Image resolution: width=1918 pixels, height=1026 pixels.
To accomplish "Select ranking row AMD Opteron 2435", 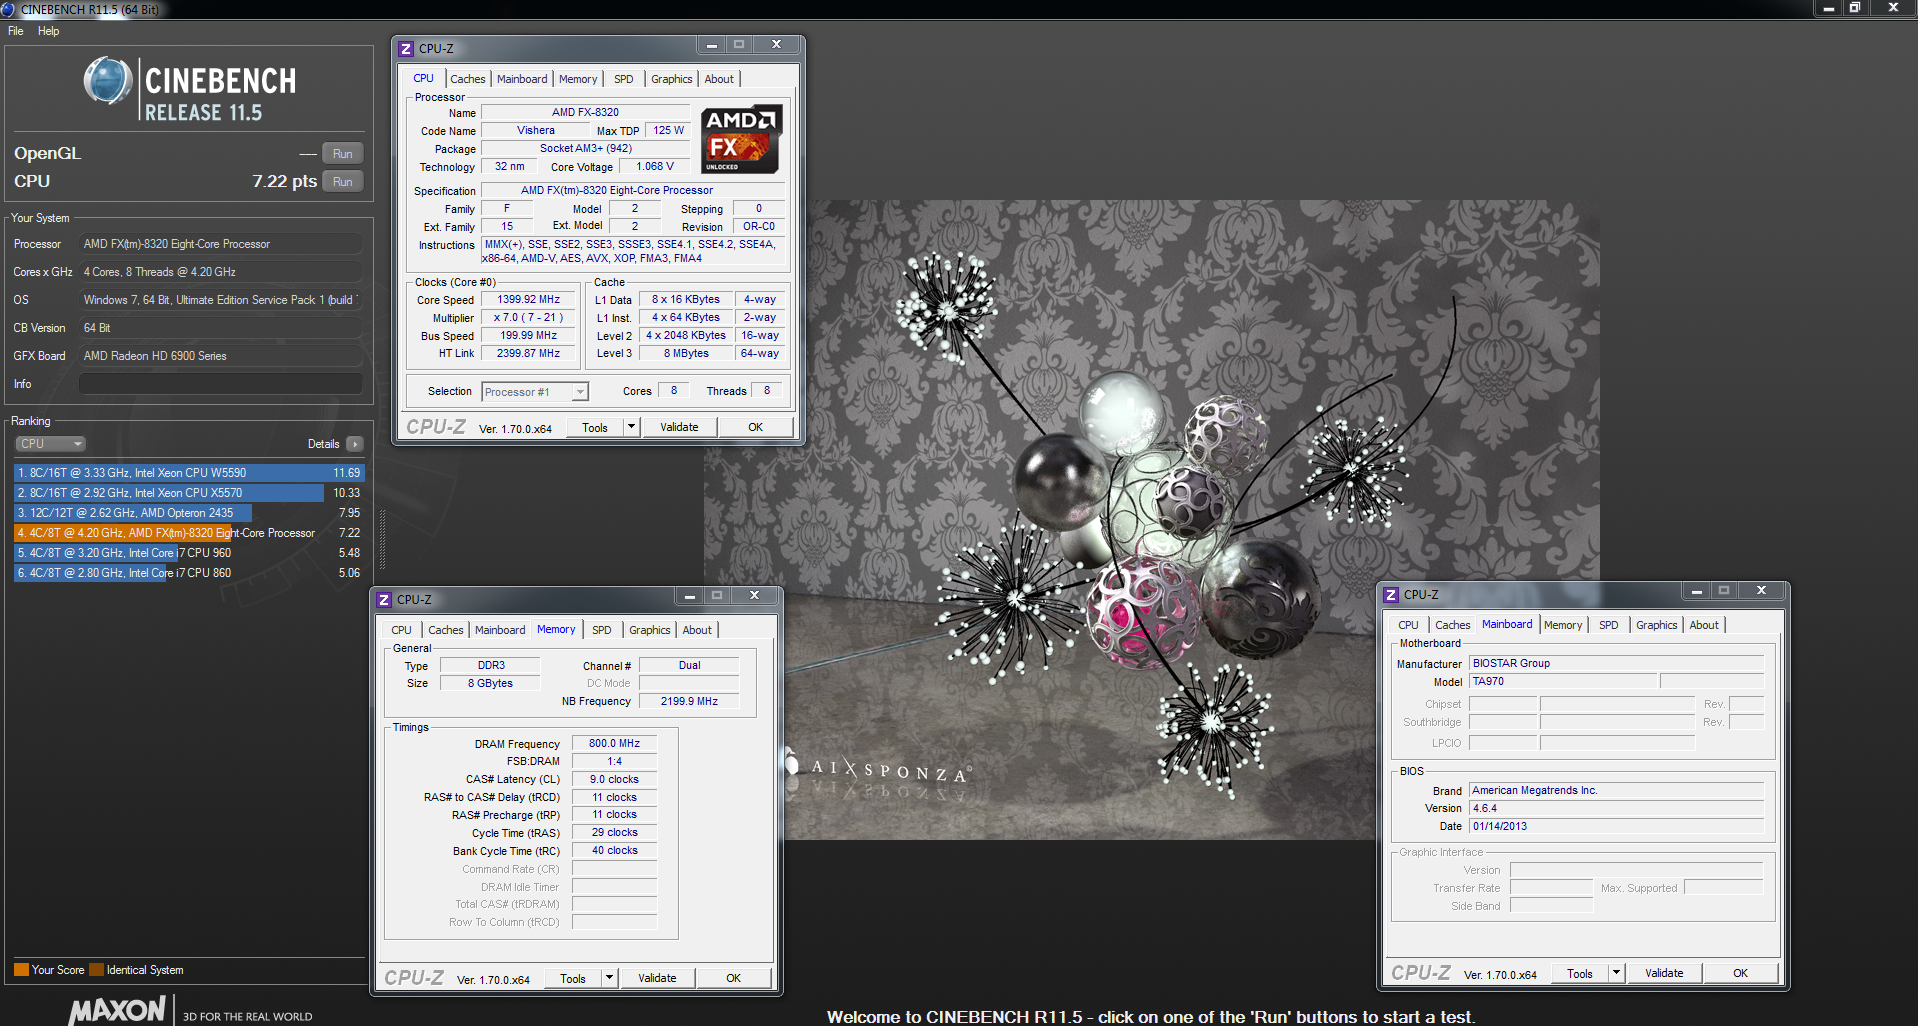I will coord(189,513).
